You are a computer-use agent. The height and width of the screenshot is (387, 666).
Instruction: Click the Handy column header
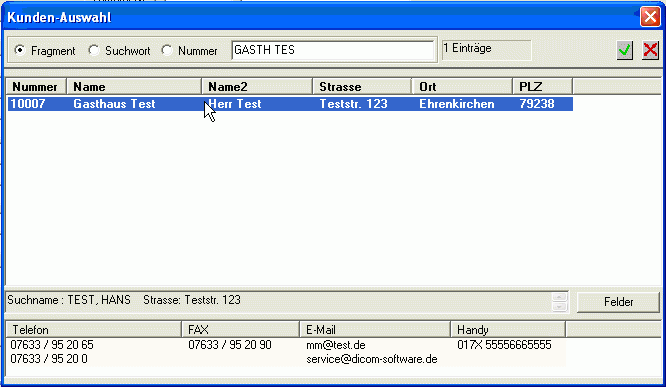(508, 330)
